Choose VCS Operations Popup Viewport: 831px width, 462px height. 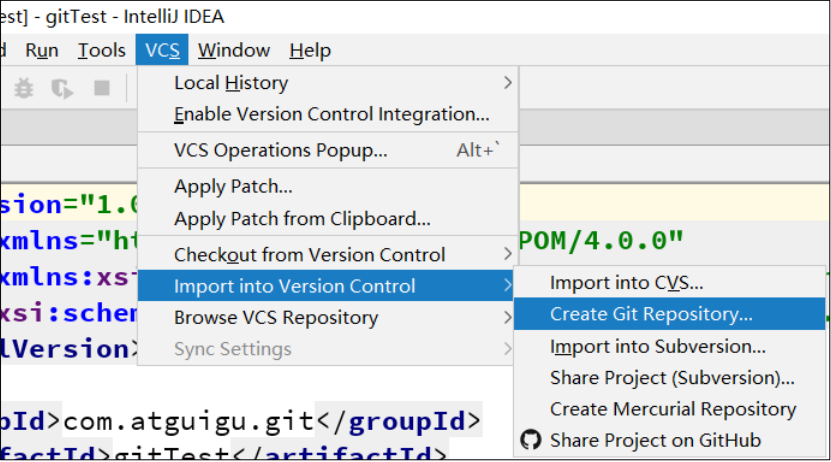tap(280, 151)
